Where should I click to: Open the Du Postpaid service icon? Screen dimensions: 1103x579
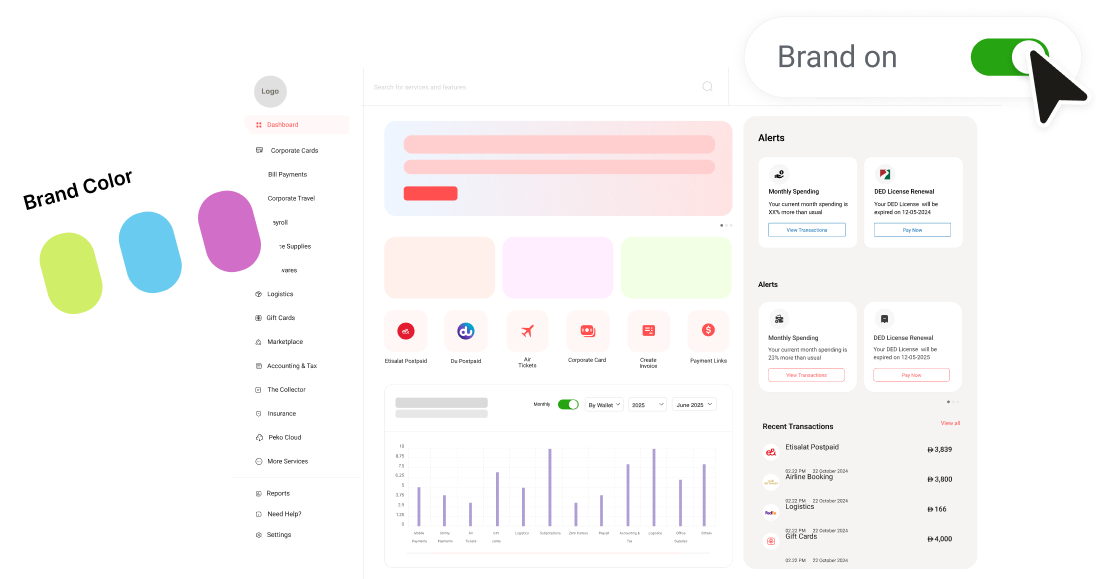(x=466, y=331)
